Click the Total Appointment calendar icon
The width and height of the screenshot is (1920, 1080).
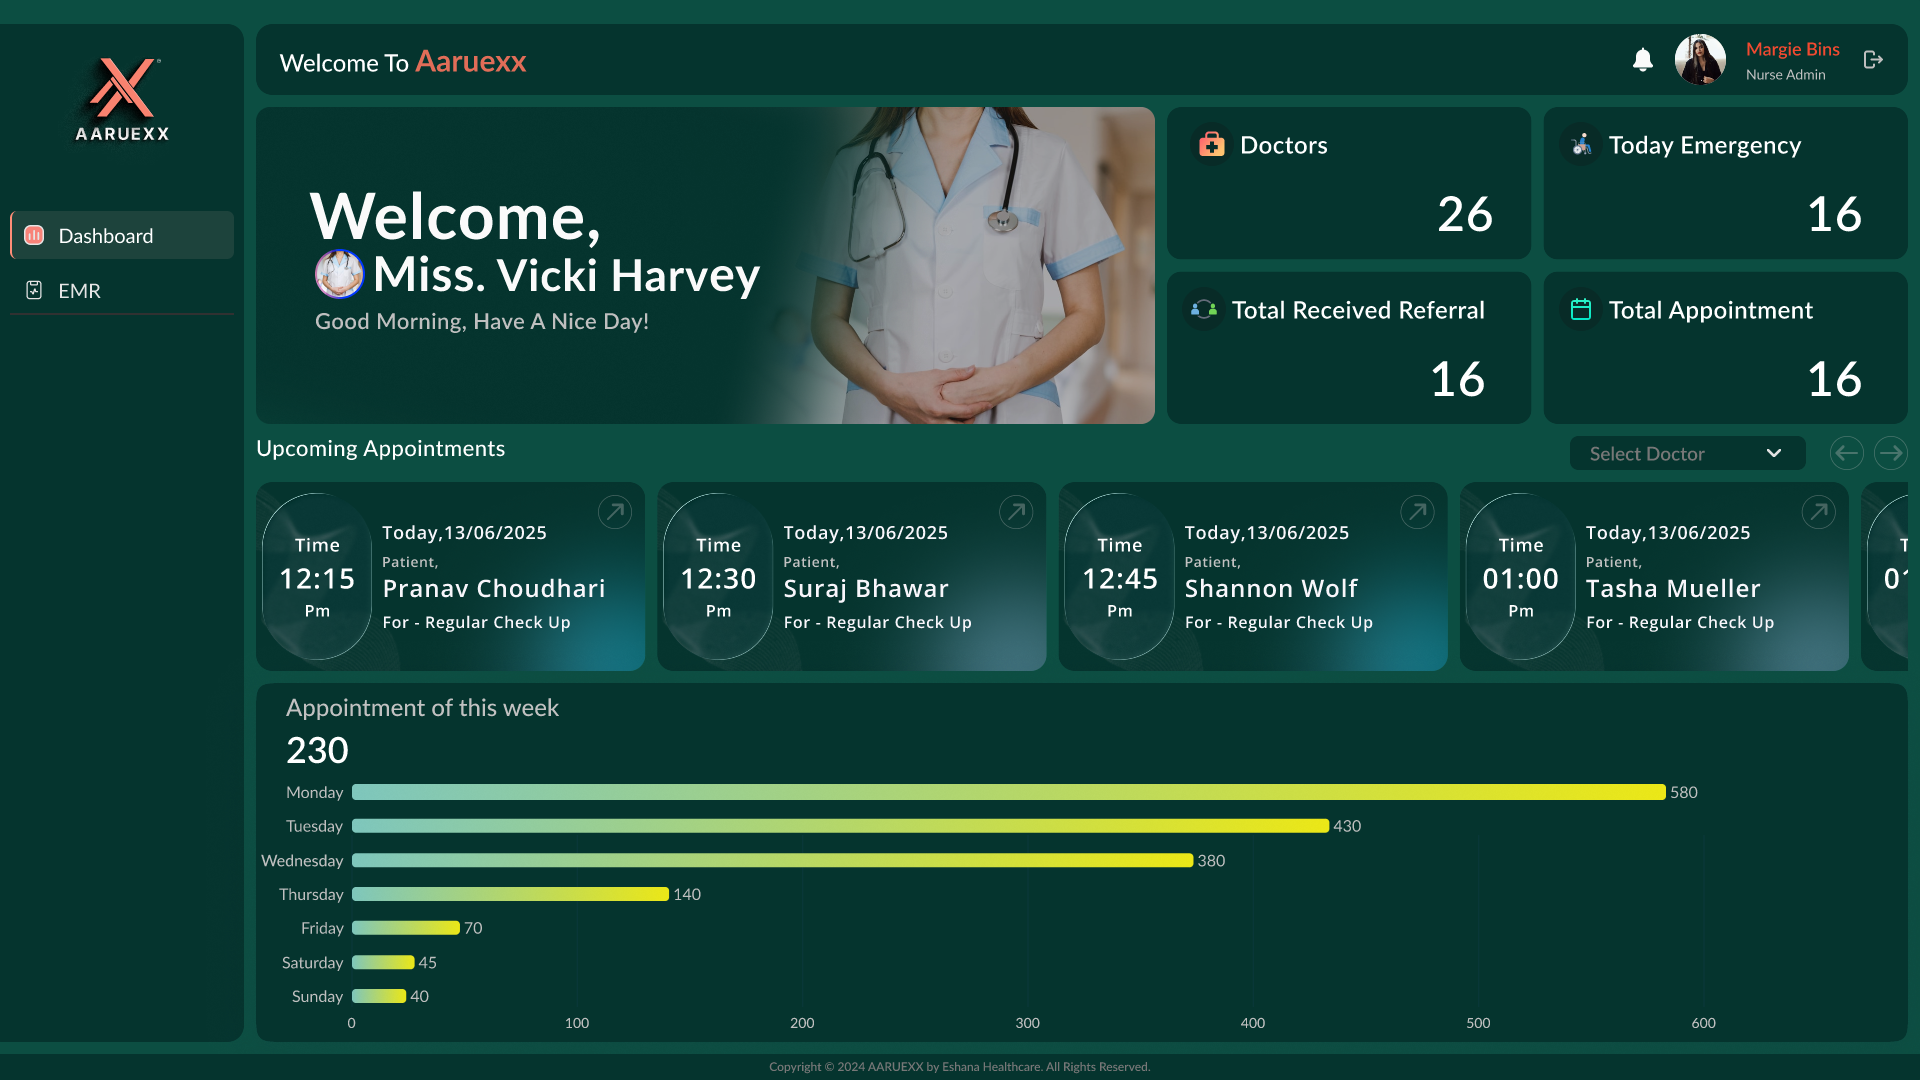point(1581,309)
